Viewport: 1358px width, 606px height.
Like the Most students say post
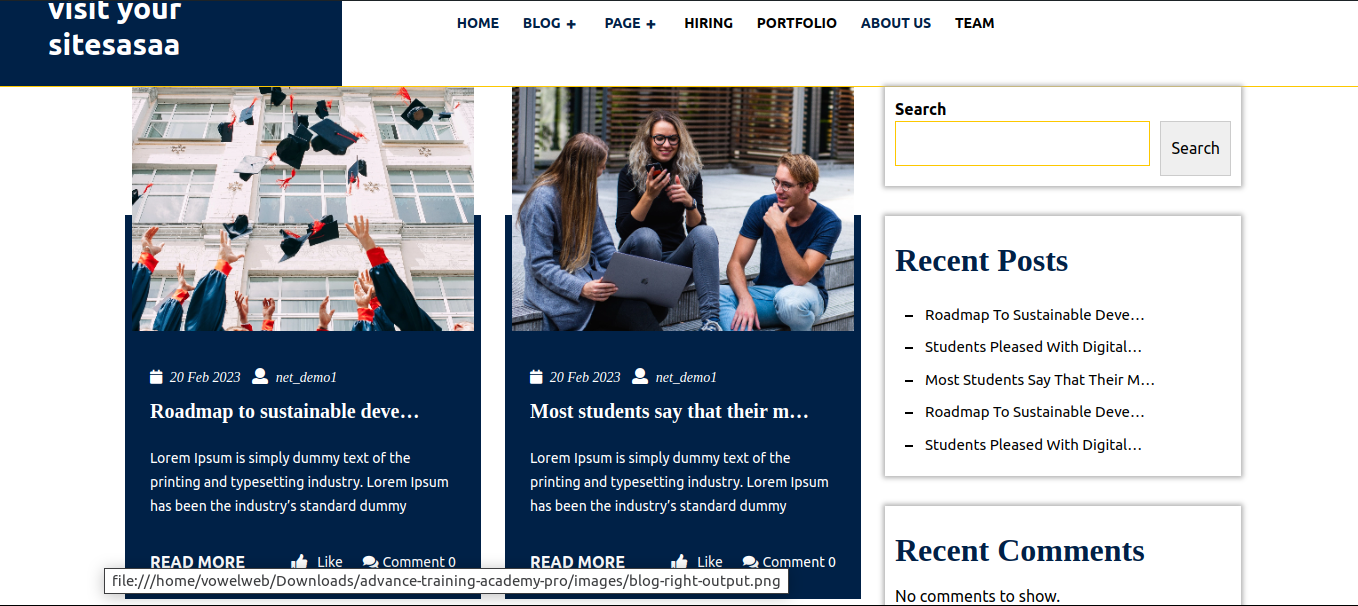click(696, 561)
